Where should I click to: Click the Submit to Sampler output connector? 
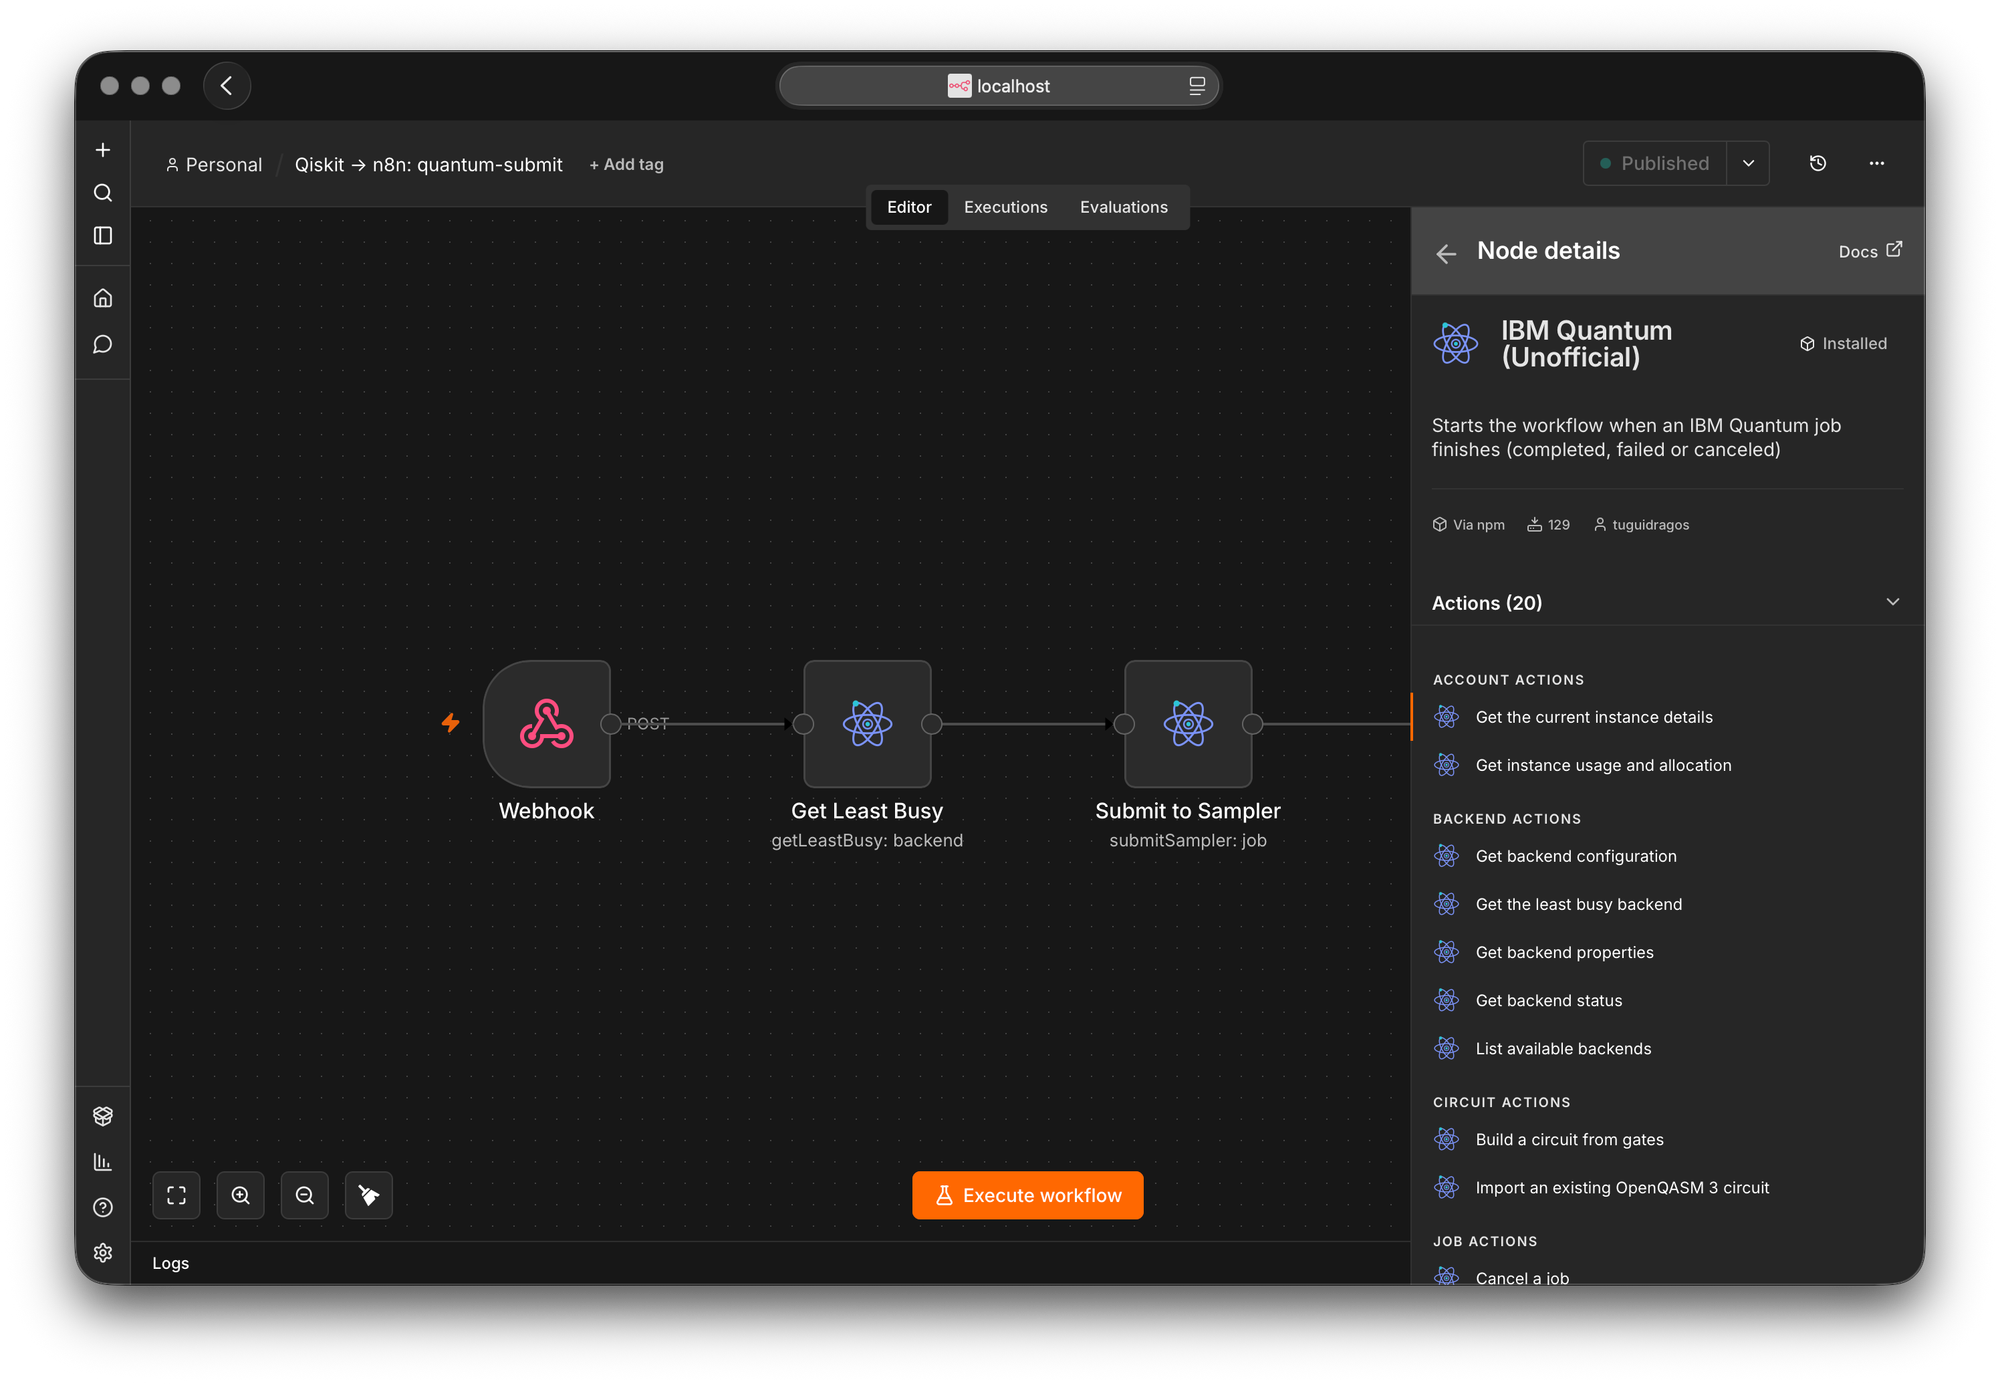click(1252, 724)
